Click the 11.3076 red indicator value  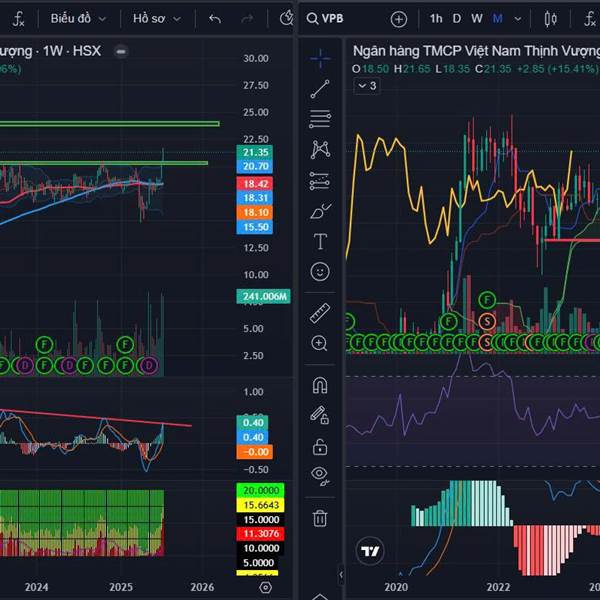261,533
